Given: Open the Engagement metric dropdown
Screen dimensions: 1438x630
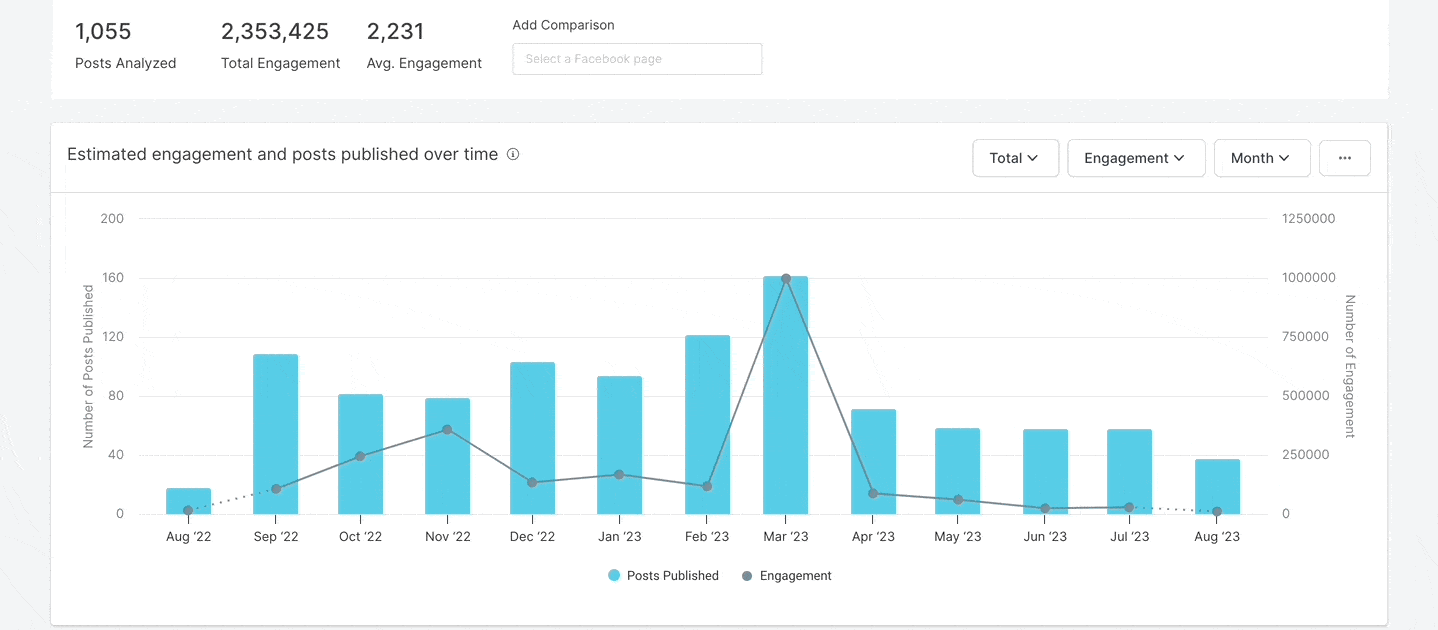Looking at the screenshot, I should pos(1136,158).
